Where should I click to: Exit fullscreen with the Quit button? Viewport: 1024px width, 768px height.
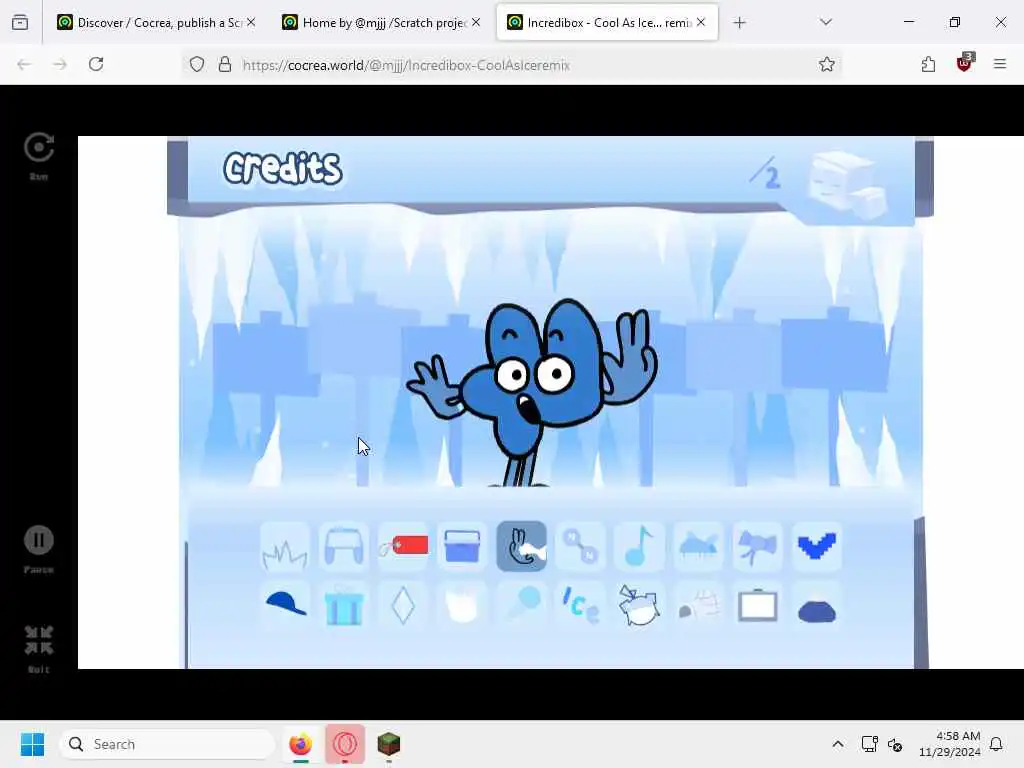coord(39,648)
